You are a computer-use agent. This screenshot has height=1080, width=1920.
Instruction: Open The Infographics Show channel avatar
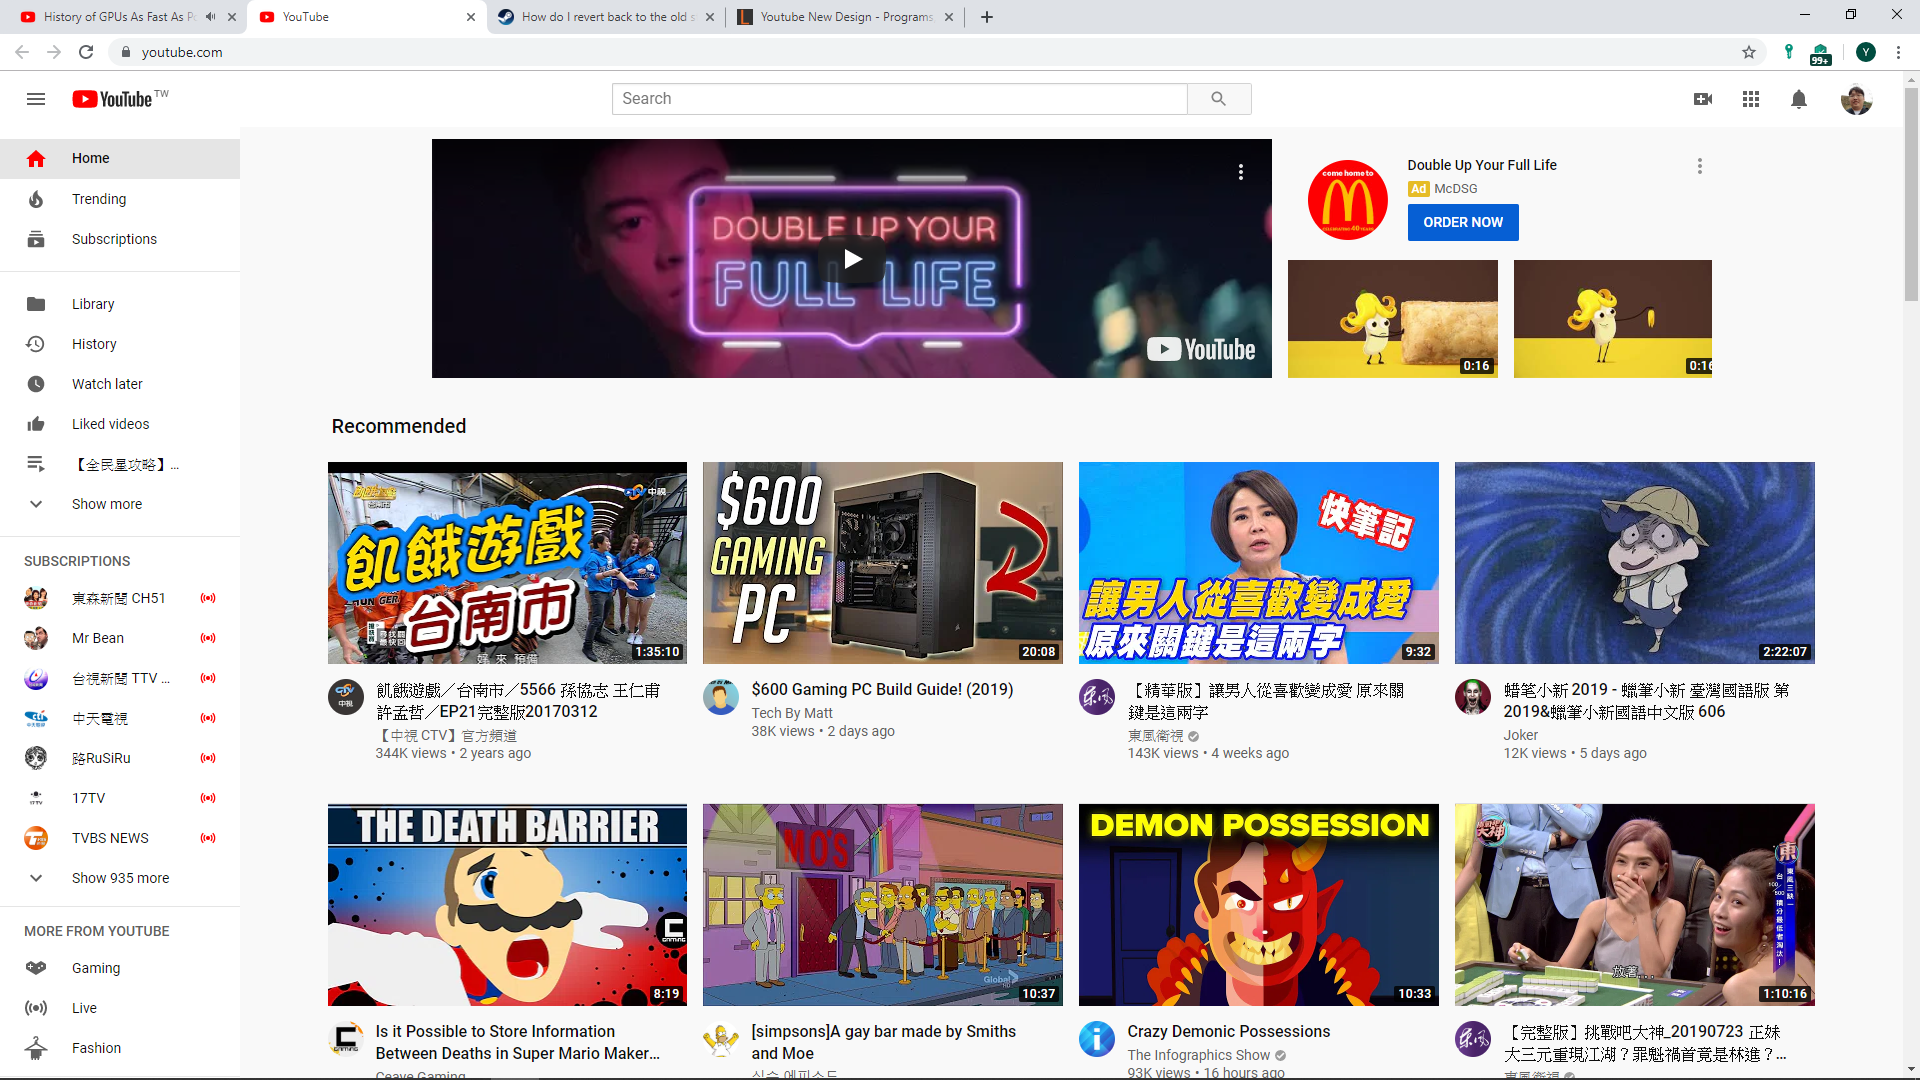(x=1096, y=1039)
